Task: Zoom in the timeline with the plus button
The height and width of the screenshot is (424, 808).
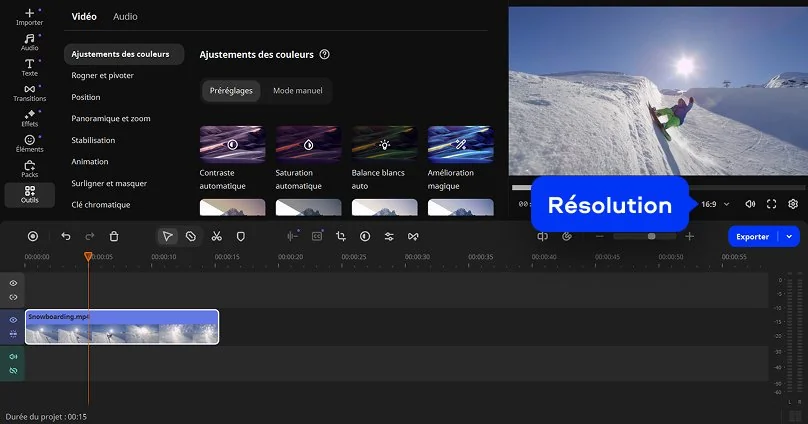Action: click(689, 236)
